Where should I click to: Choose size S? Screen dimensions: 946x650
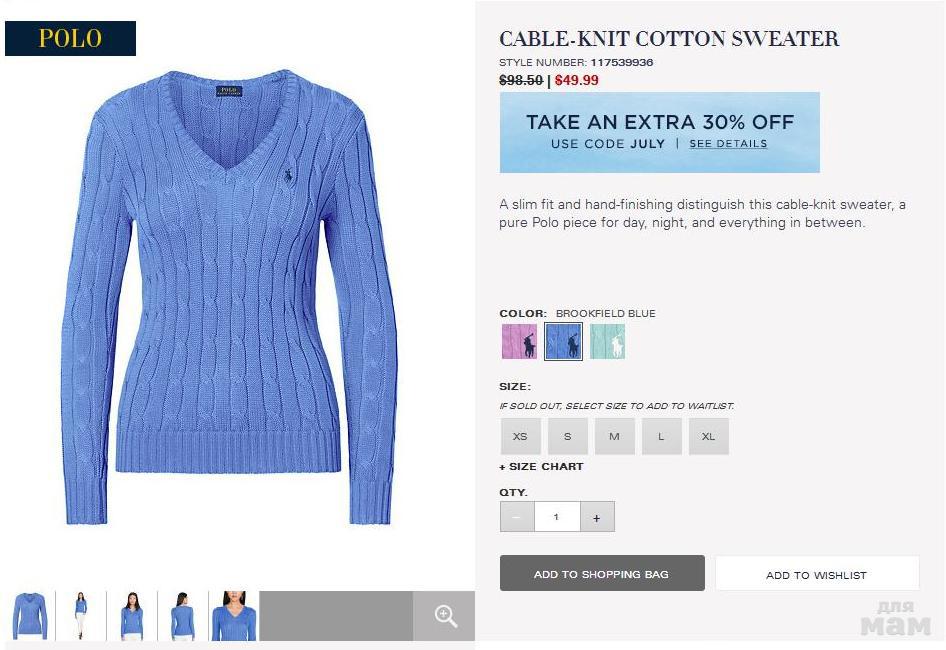[x=567, y=437]
